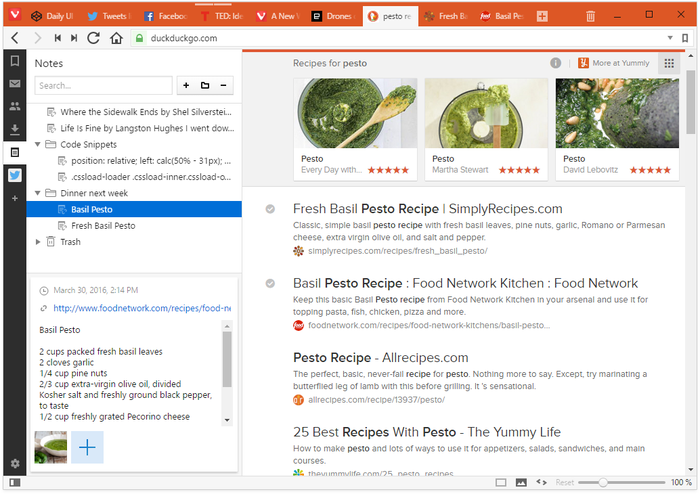This screenshot has width=700, height=494.
Task: Click More at Yummly link
Action: click(x=614, y=63)
